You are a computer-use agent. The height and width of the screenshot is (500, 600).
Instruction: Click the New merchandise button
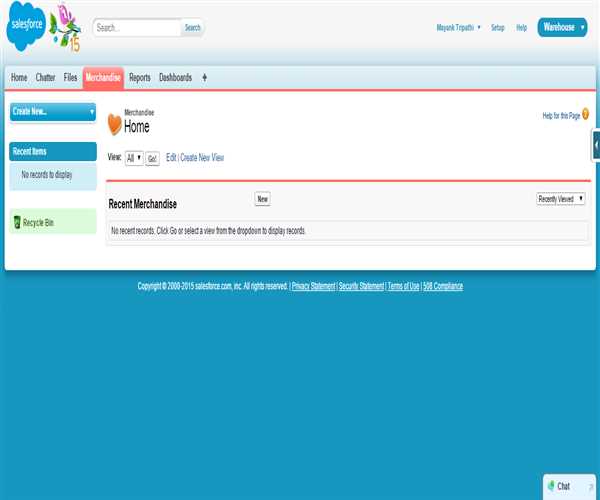pos(262,199)
